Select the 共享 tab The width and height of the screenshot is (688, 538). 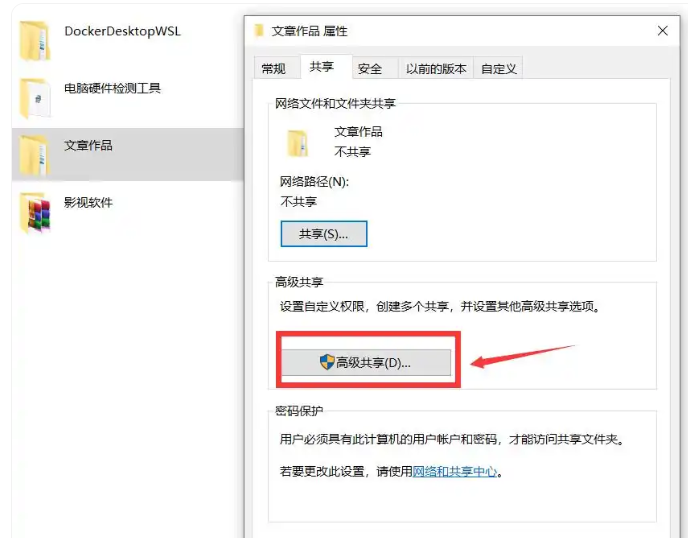tap(326, 67)
